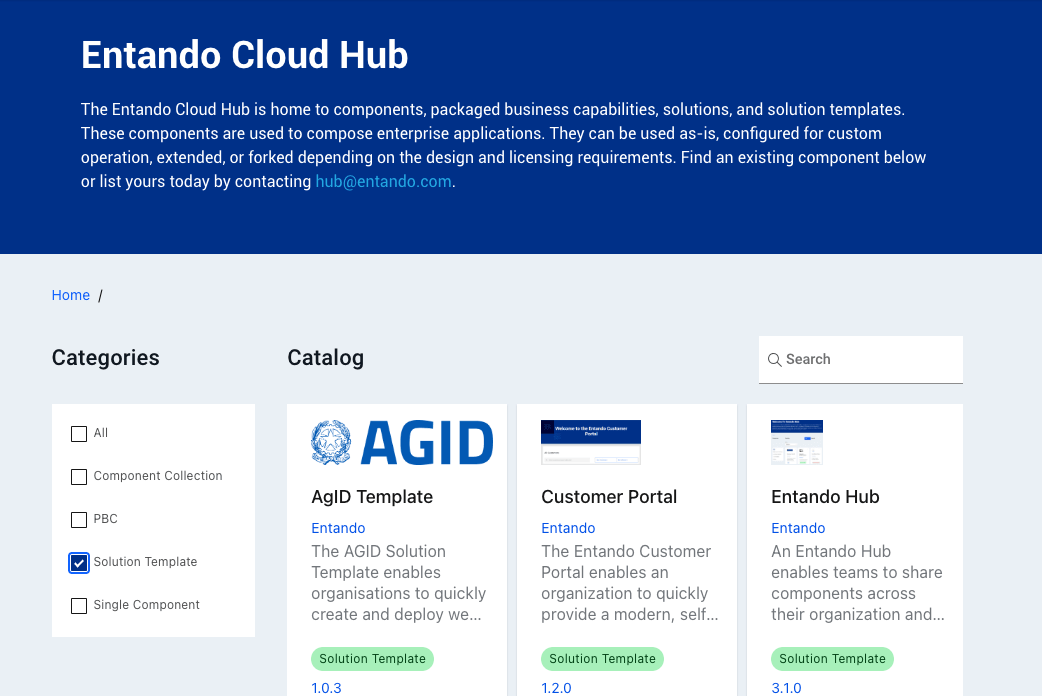Image resolution: width=1042 pixels, height=696 pixels.
Task: Click the hub@entando.com email link
Action: (x=383, y=182)
